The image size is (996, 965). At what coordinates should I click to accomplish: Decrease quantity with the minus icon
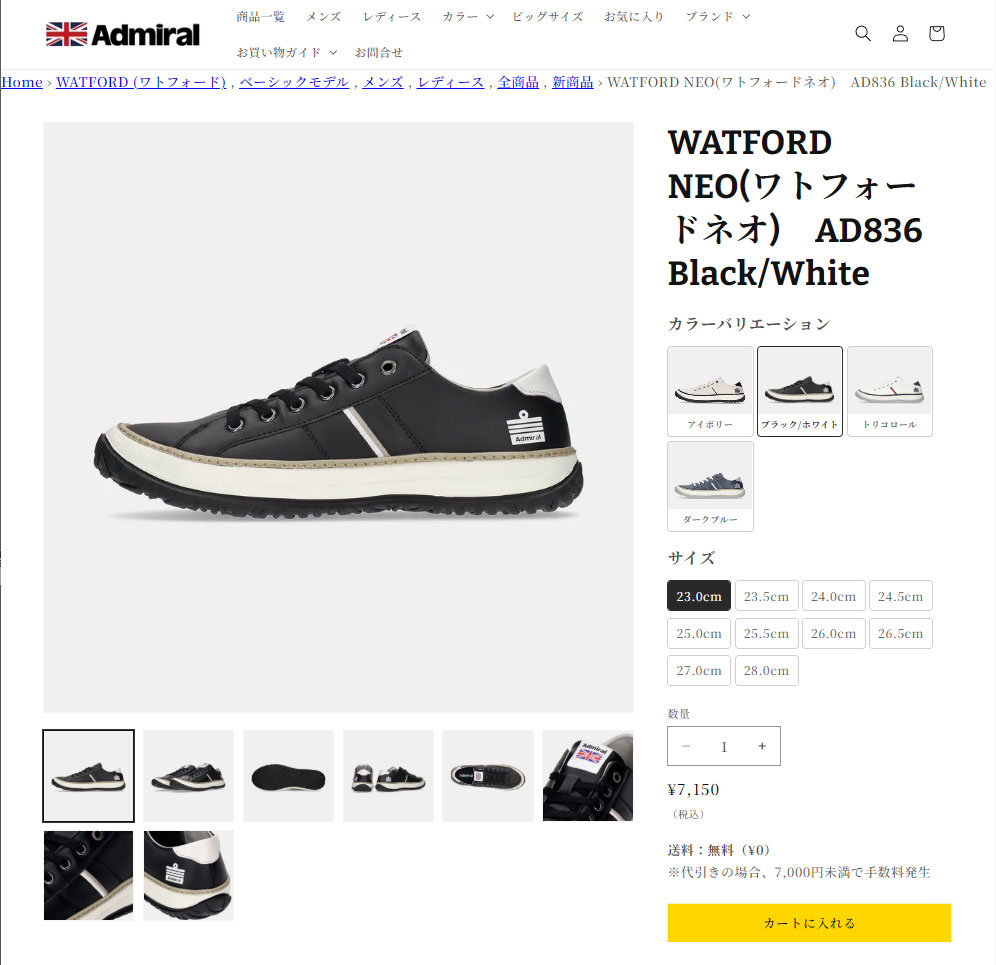tap(686, 746)
